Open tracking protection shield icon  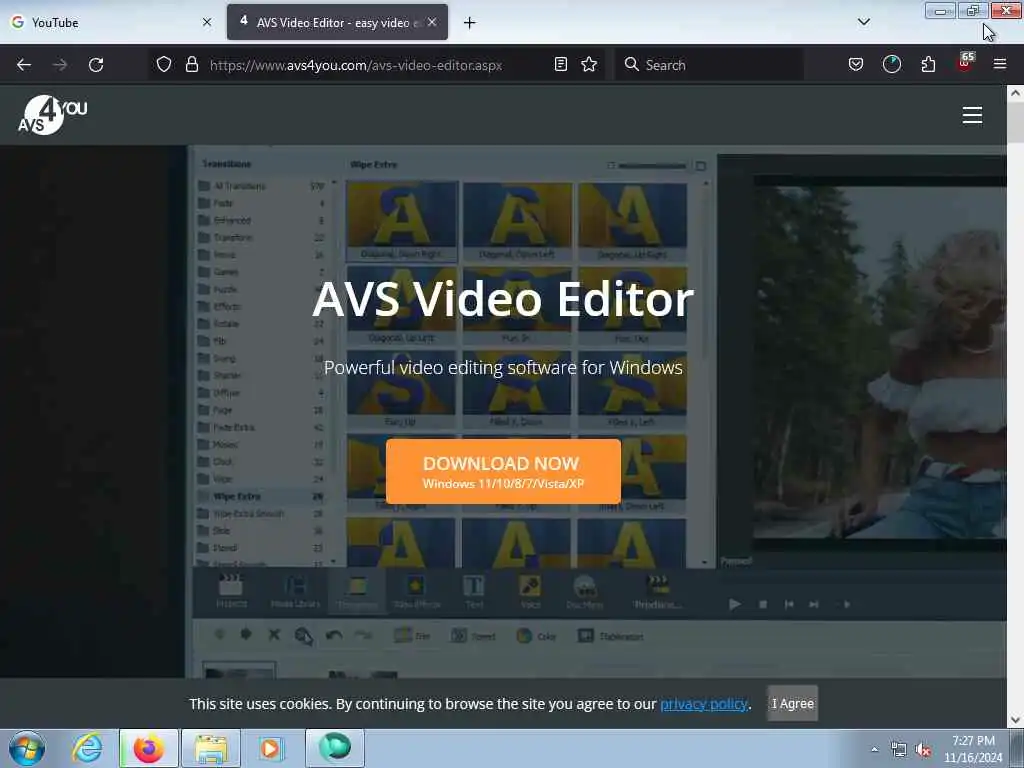tap(164, 65)
